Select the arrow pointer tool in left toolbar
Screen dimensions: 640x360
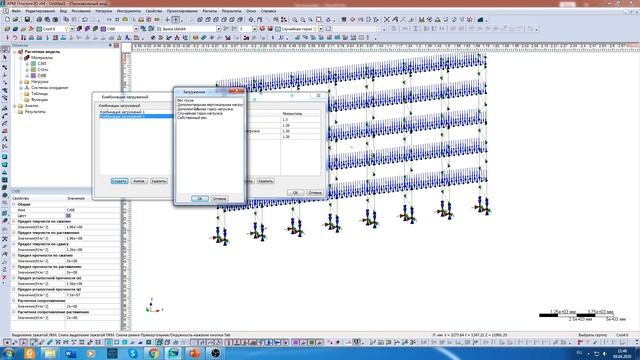coord(5,58)
